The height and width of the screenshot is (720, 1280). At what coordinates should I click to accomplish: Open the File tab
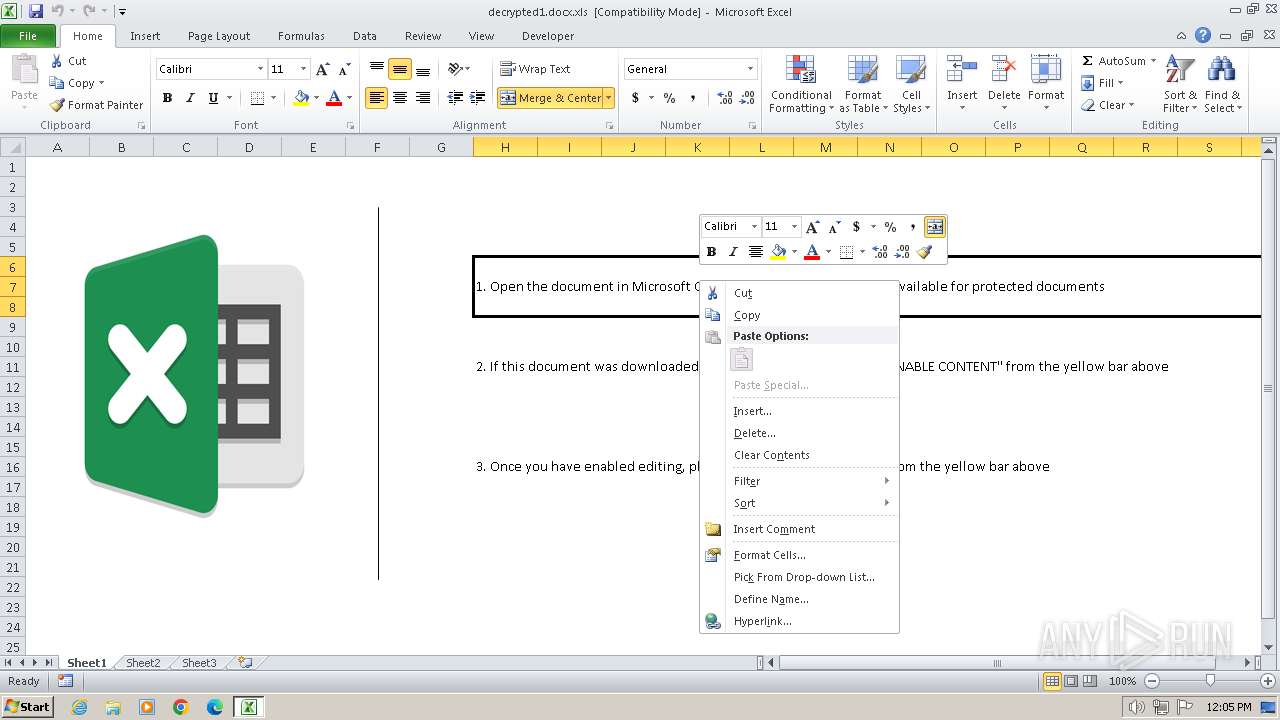[x=28, y=35]
